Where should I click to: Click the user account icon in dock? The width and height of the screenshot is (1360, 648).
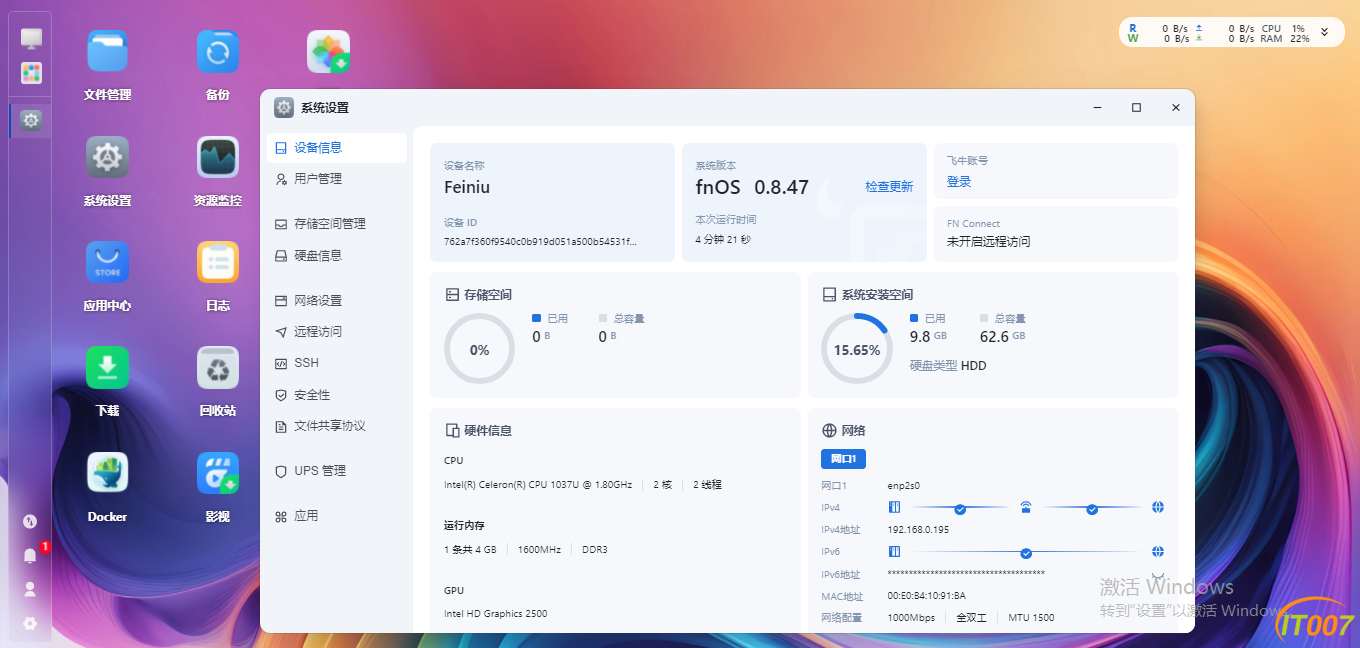[30, 589]
